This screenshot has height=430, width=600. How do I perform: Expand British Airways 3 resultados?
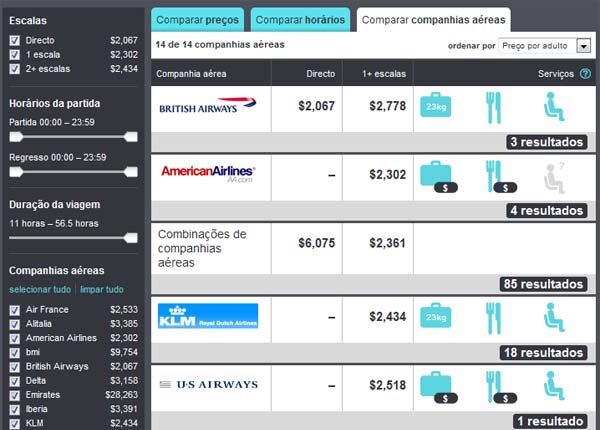(x=546, y=141)
